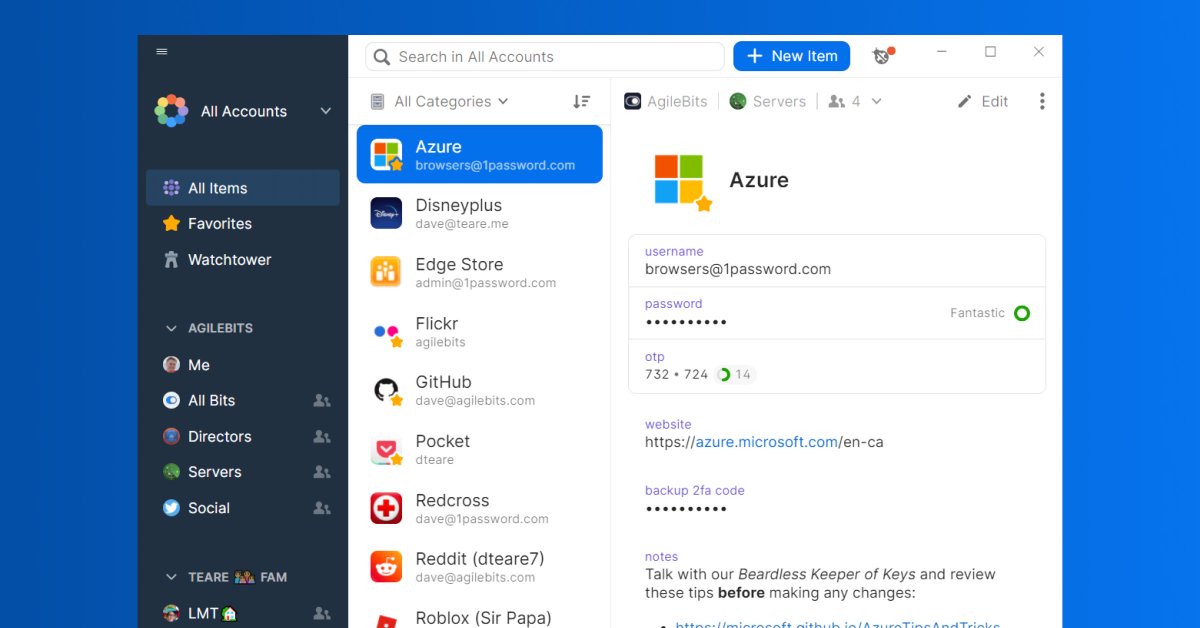Select the Reddit (dteare7) item
The width and height of the screenshot is (1200, 628).
coord(480,567)
